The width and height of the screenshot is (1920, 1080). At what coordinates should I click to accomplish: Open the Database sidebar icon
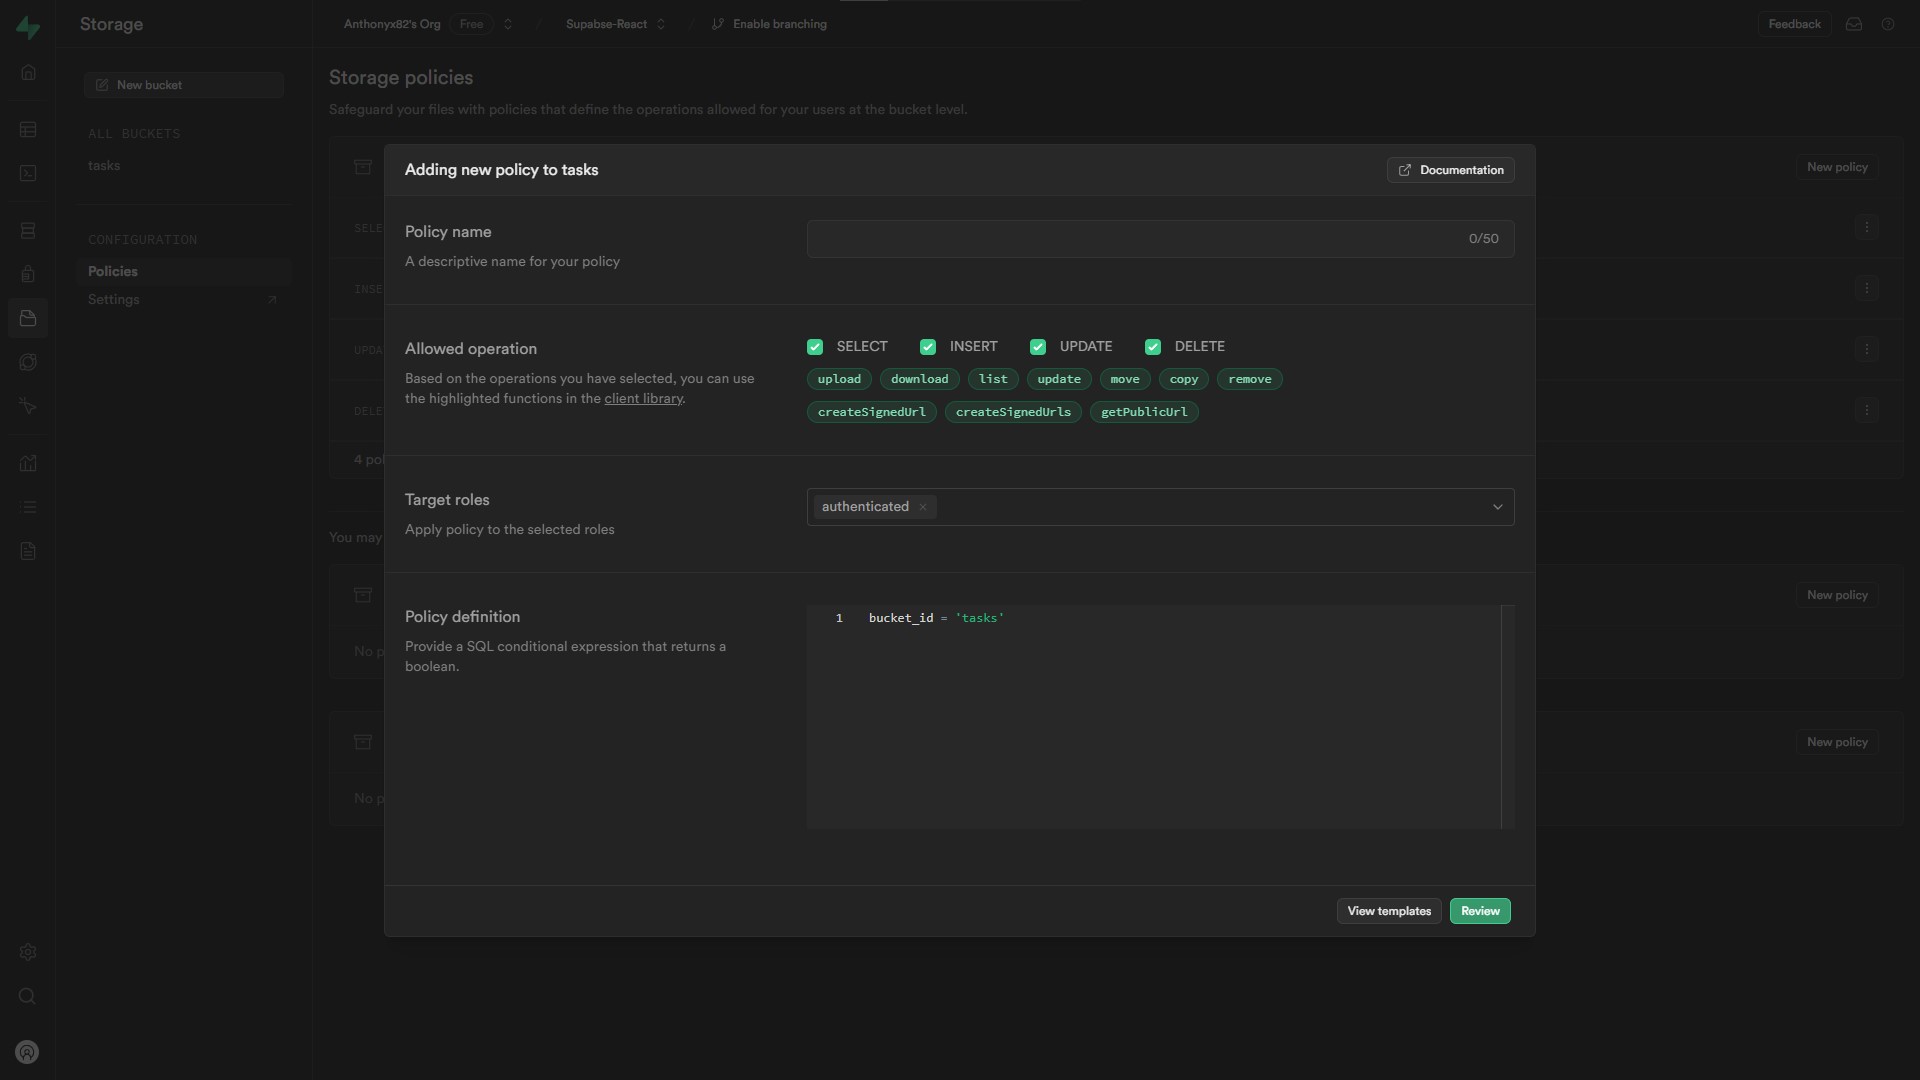[x=28, y=231]
